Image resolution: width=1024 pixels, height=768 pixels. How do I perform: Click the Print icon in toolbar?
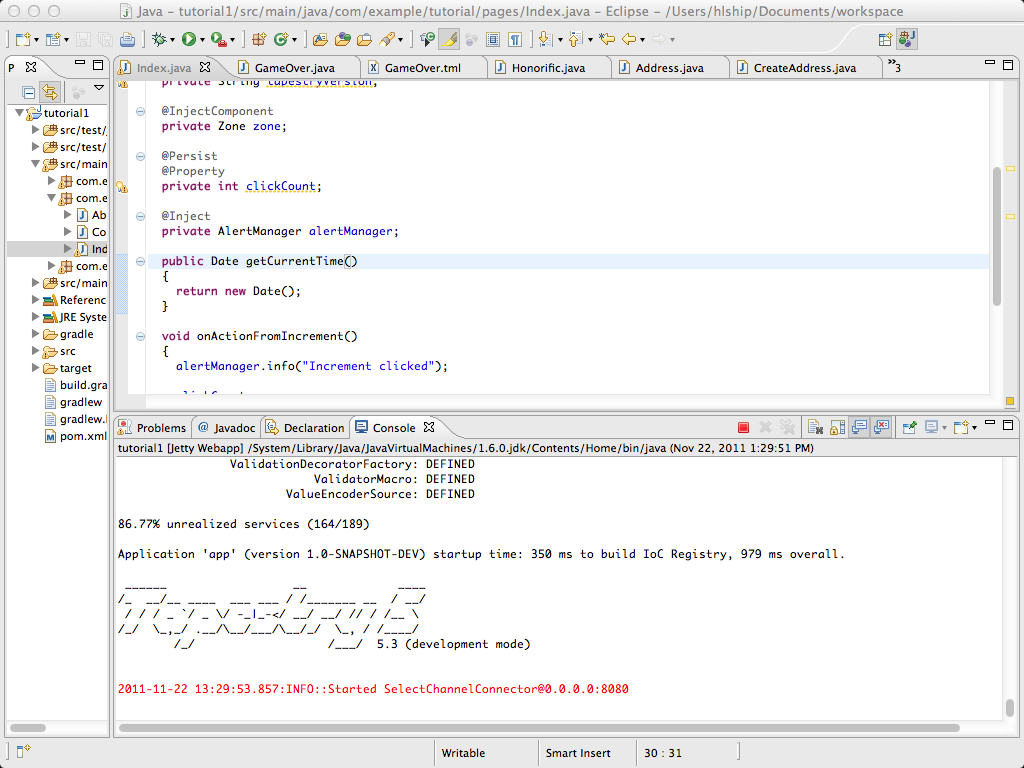127,40
